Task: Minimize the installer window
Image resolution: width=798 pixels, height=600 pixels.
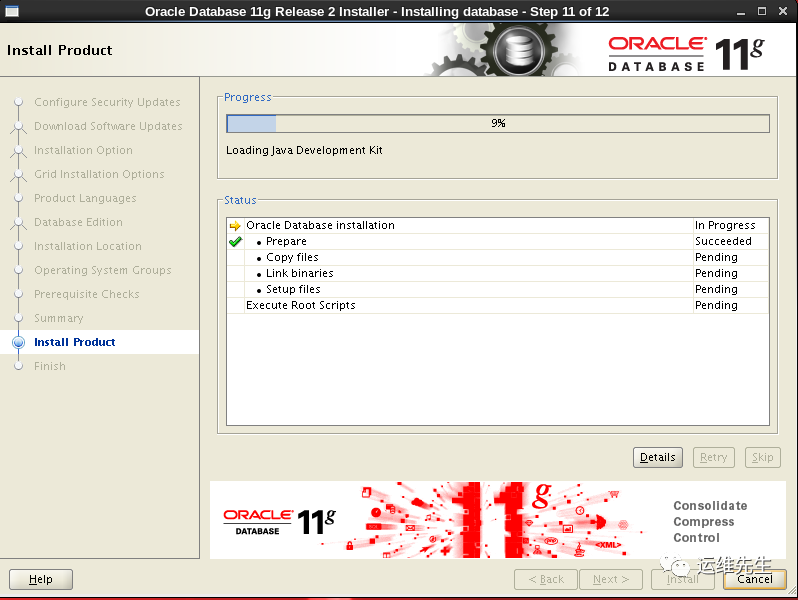Action: pos(740,12)
